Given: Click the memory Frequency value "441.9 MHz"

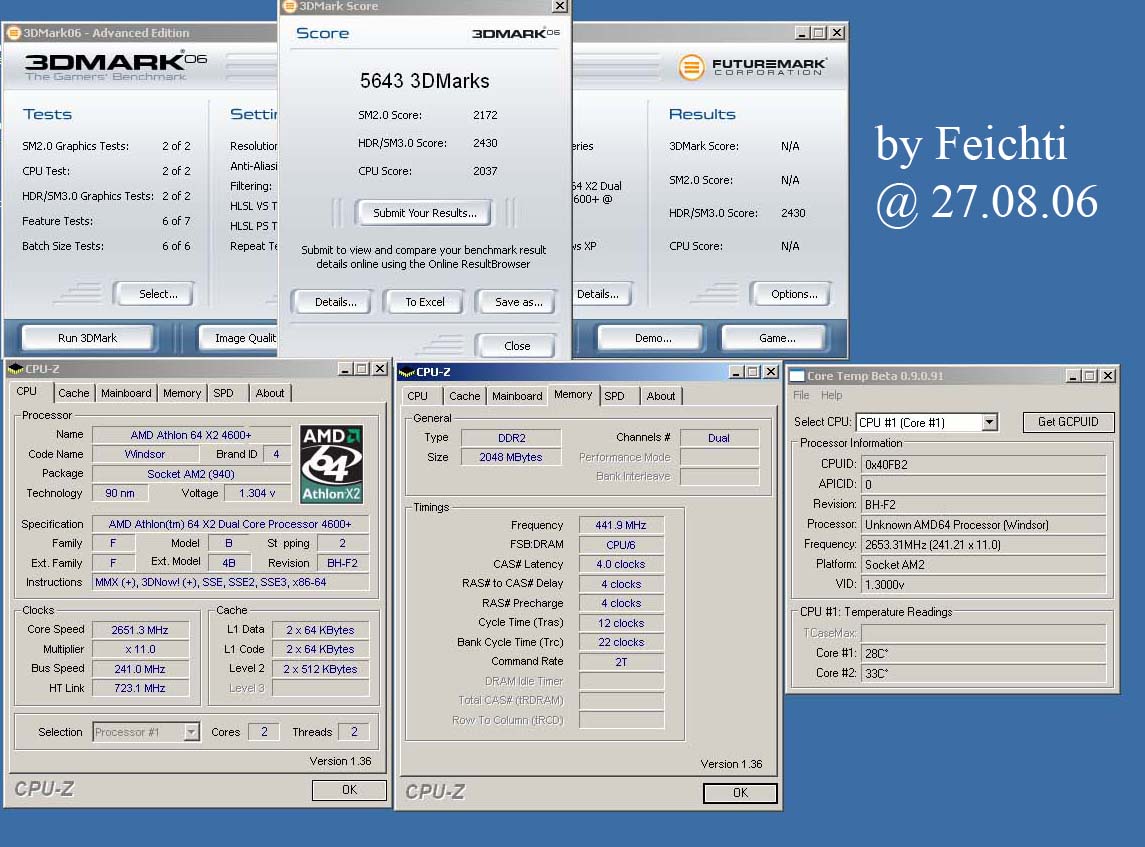Looking at the screenshot, I should (x=621, y=525).
